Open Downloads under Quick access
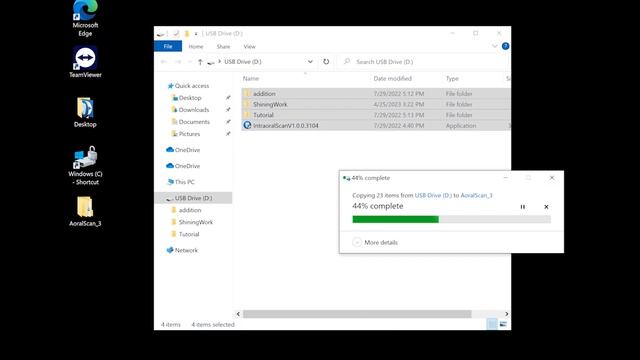 [x=193, y=110]
